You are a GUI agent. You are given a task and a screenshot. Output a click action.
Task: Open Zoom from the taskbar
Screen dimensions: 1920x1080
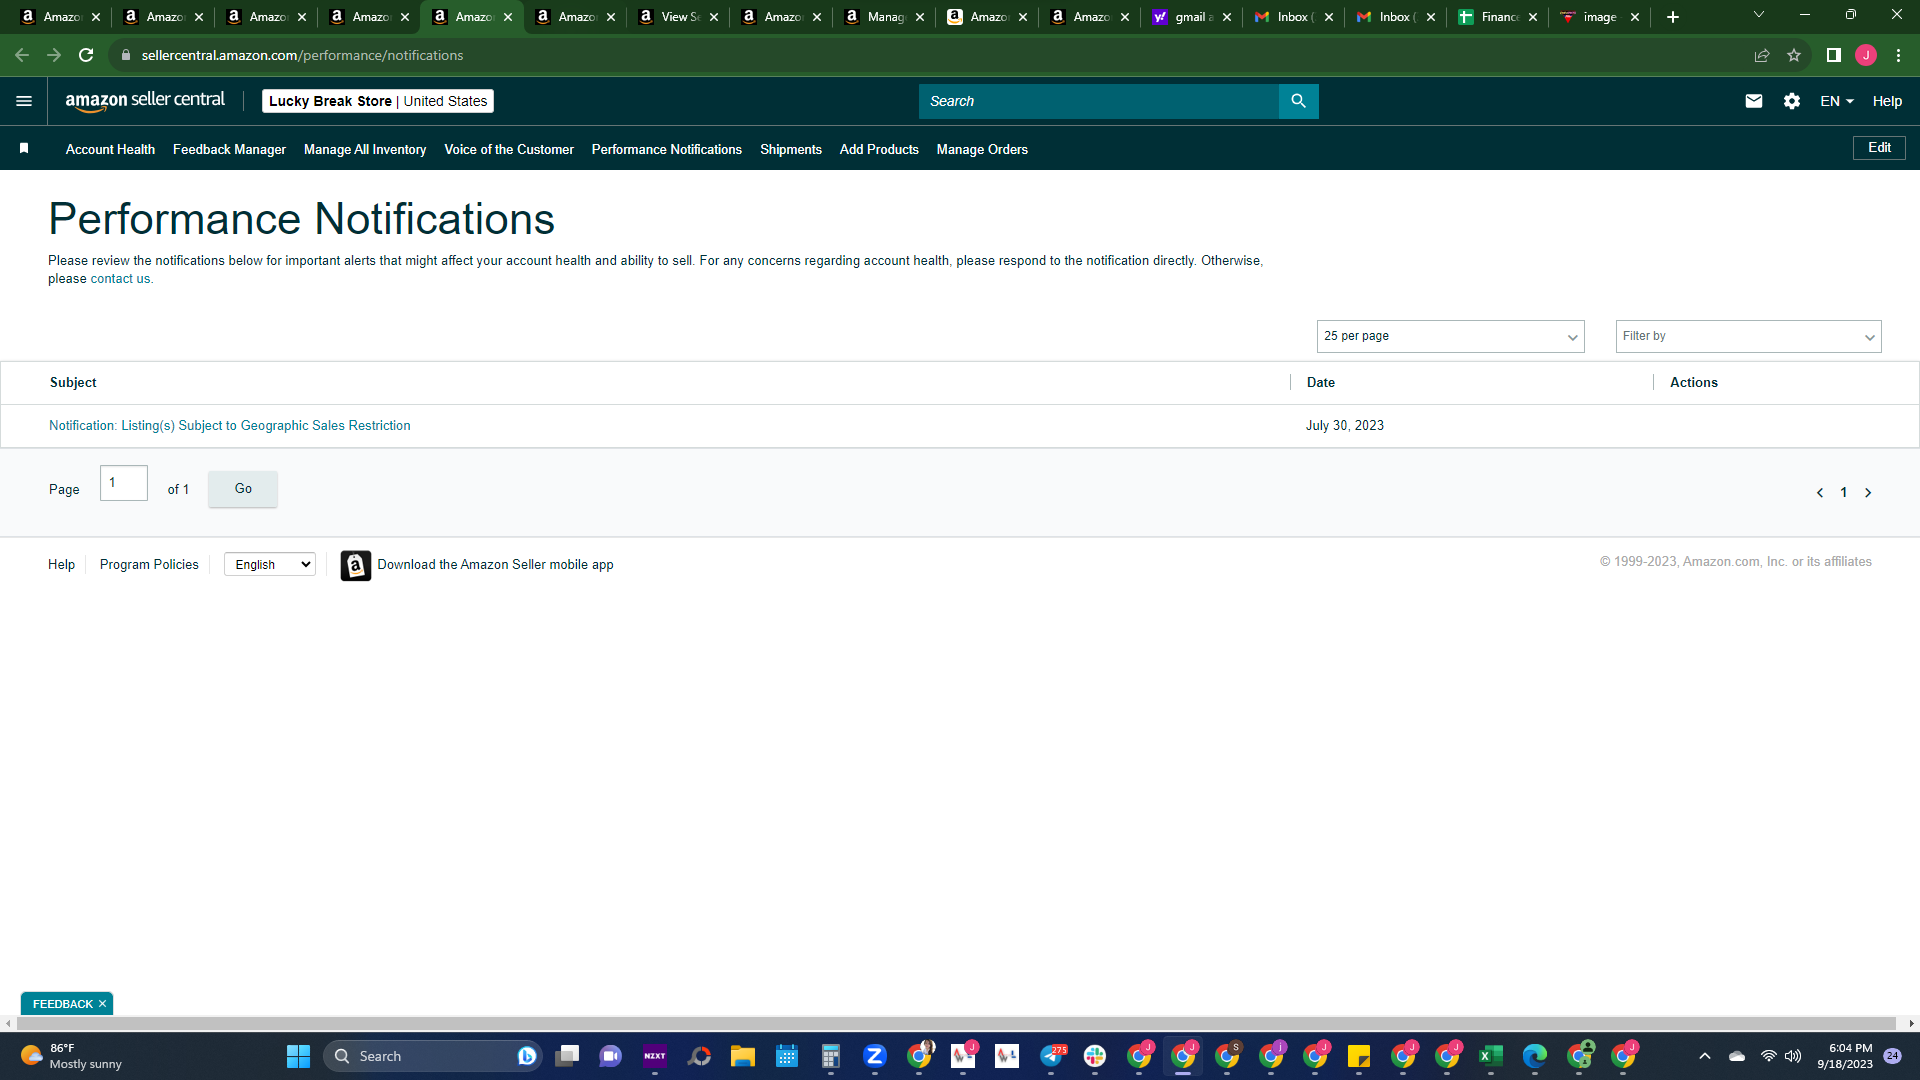pyautogui.click(x=875, y=1056)
